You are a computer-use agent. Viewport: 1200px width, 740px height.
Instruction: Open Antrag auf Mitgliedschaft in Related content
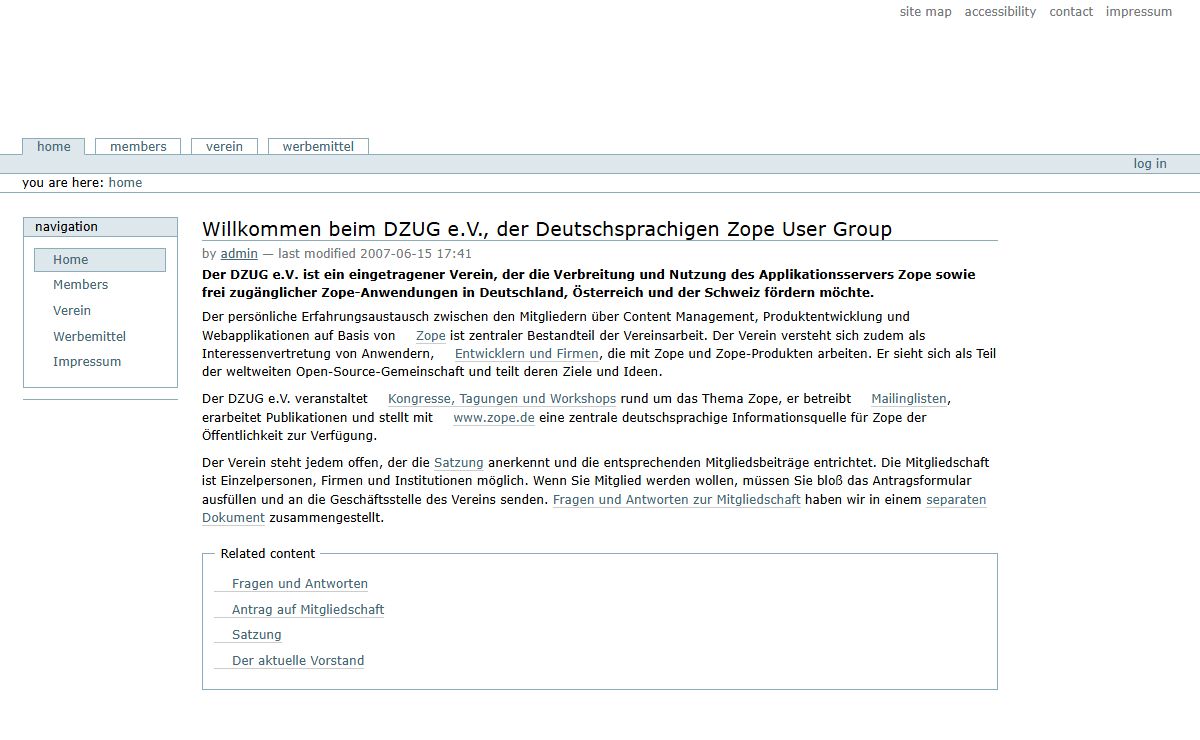(x=308, y=610)
